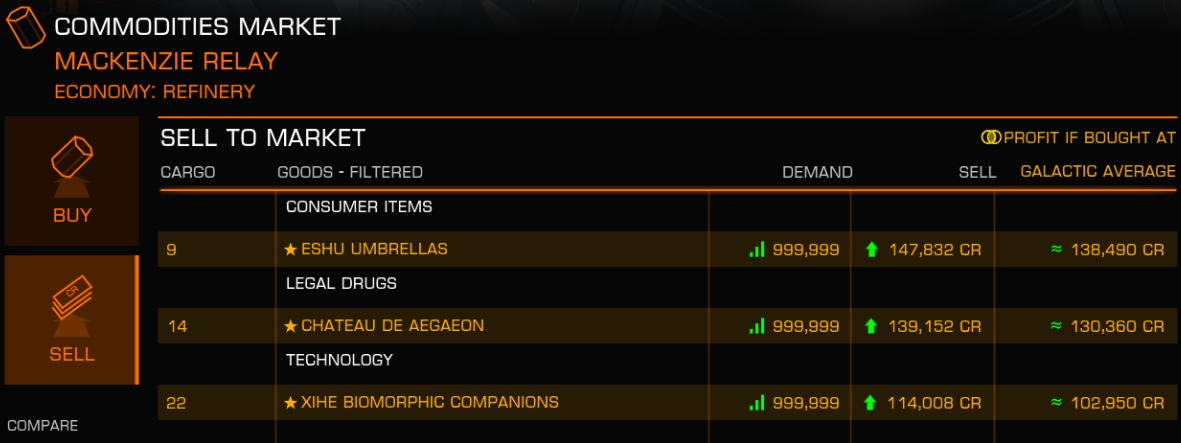Click the green price arrow for Chateau de Aegaeon
Image resolution: width=1181 pixels, height=443 pixels.
(872, 326)
